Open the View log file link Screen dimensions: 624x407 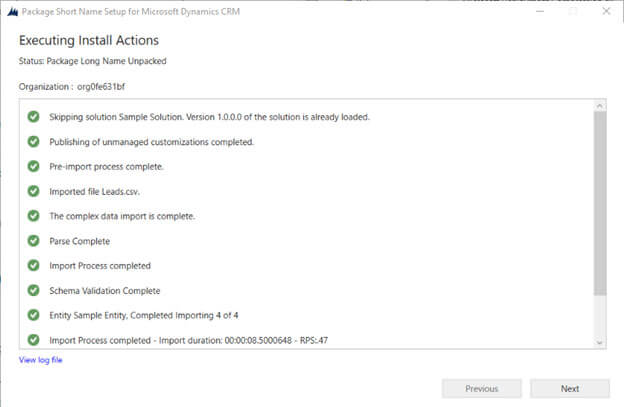click(41, 360)
